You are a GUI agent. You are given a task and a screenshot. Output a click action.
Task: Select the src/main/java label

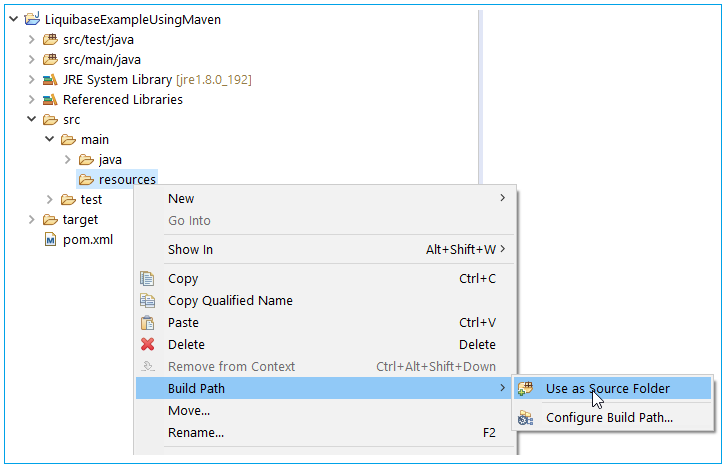pos(102,60)
